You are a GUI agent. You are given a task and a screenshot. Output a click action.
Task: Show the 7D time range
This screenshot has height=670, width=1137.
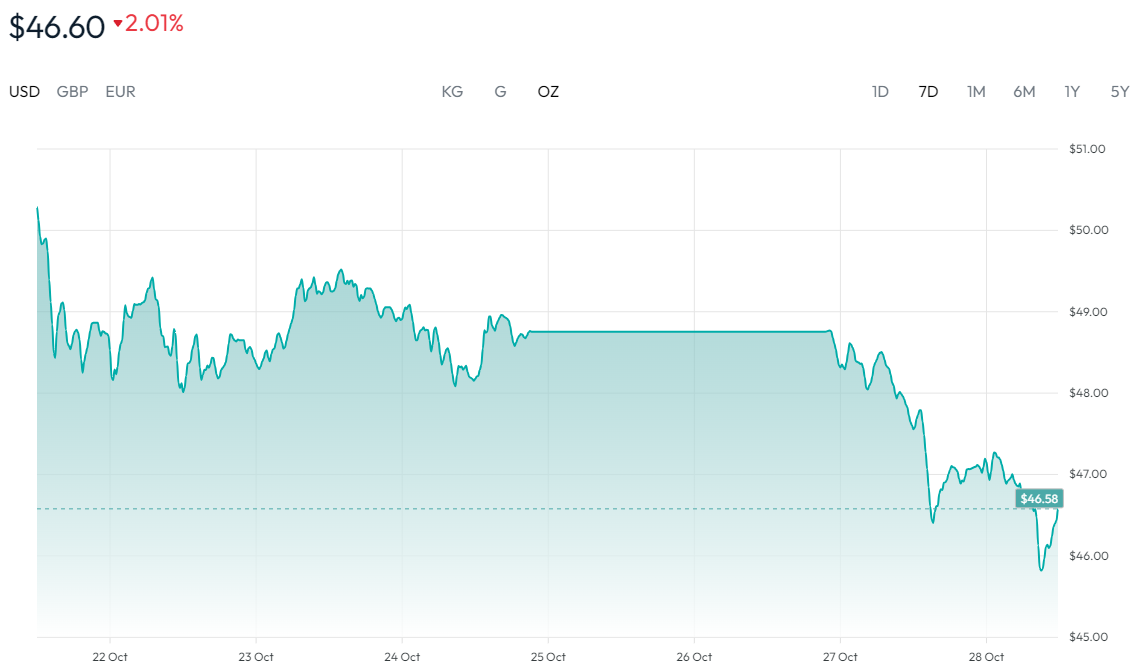point(928,92)
